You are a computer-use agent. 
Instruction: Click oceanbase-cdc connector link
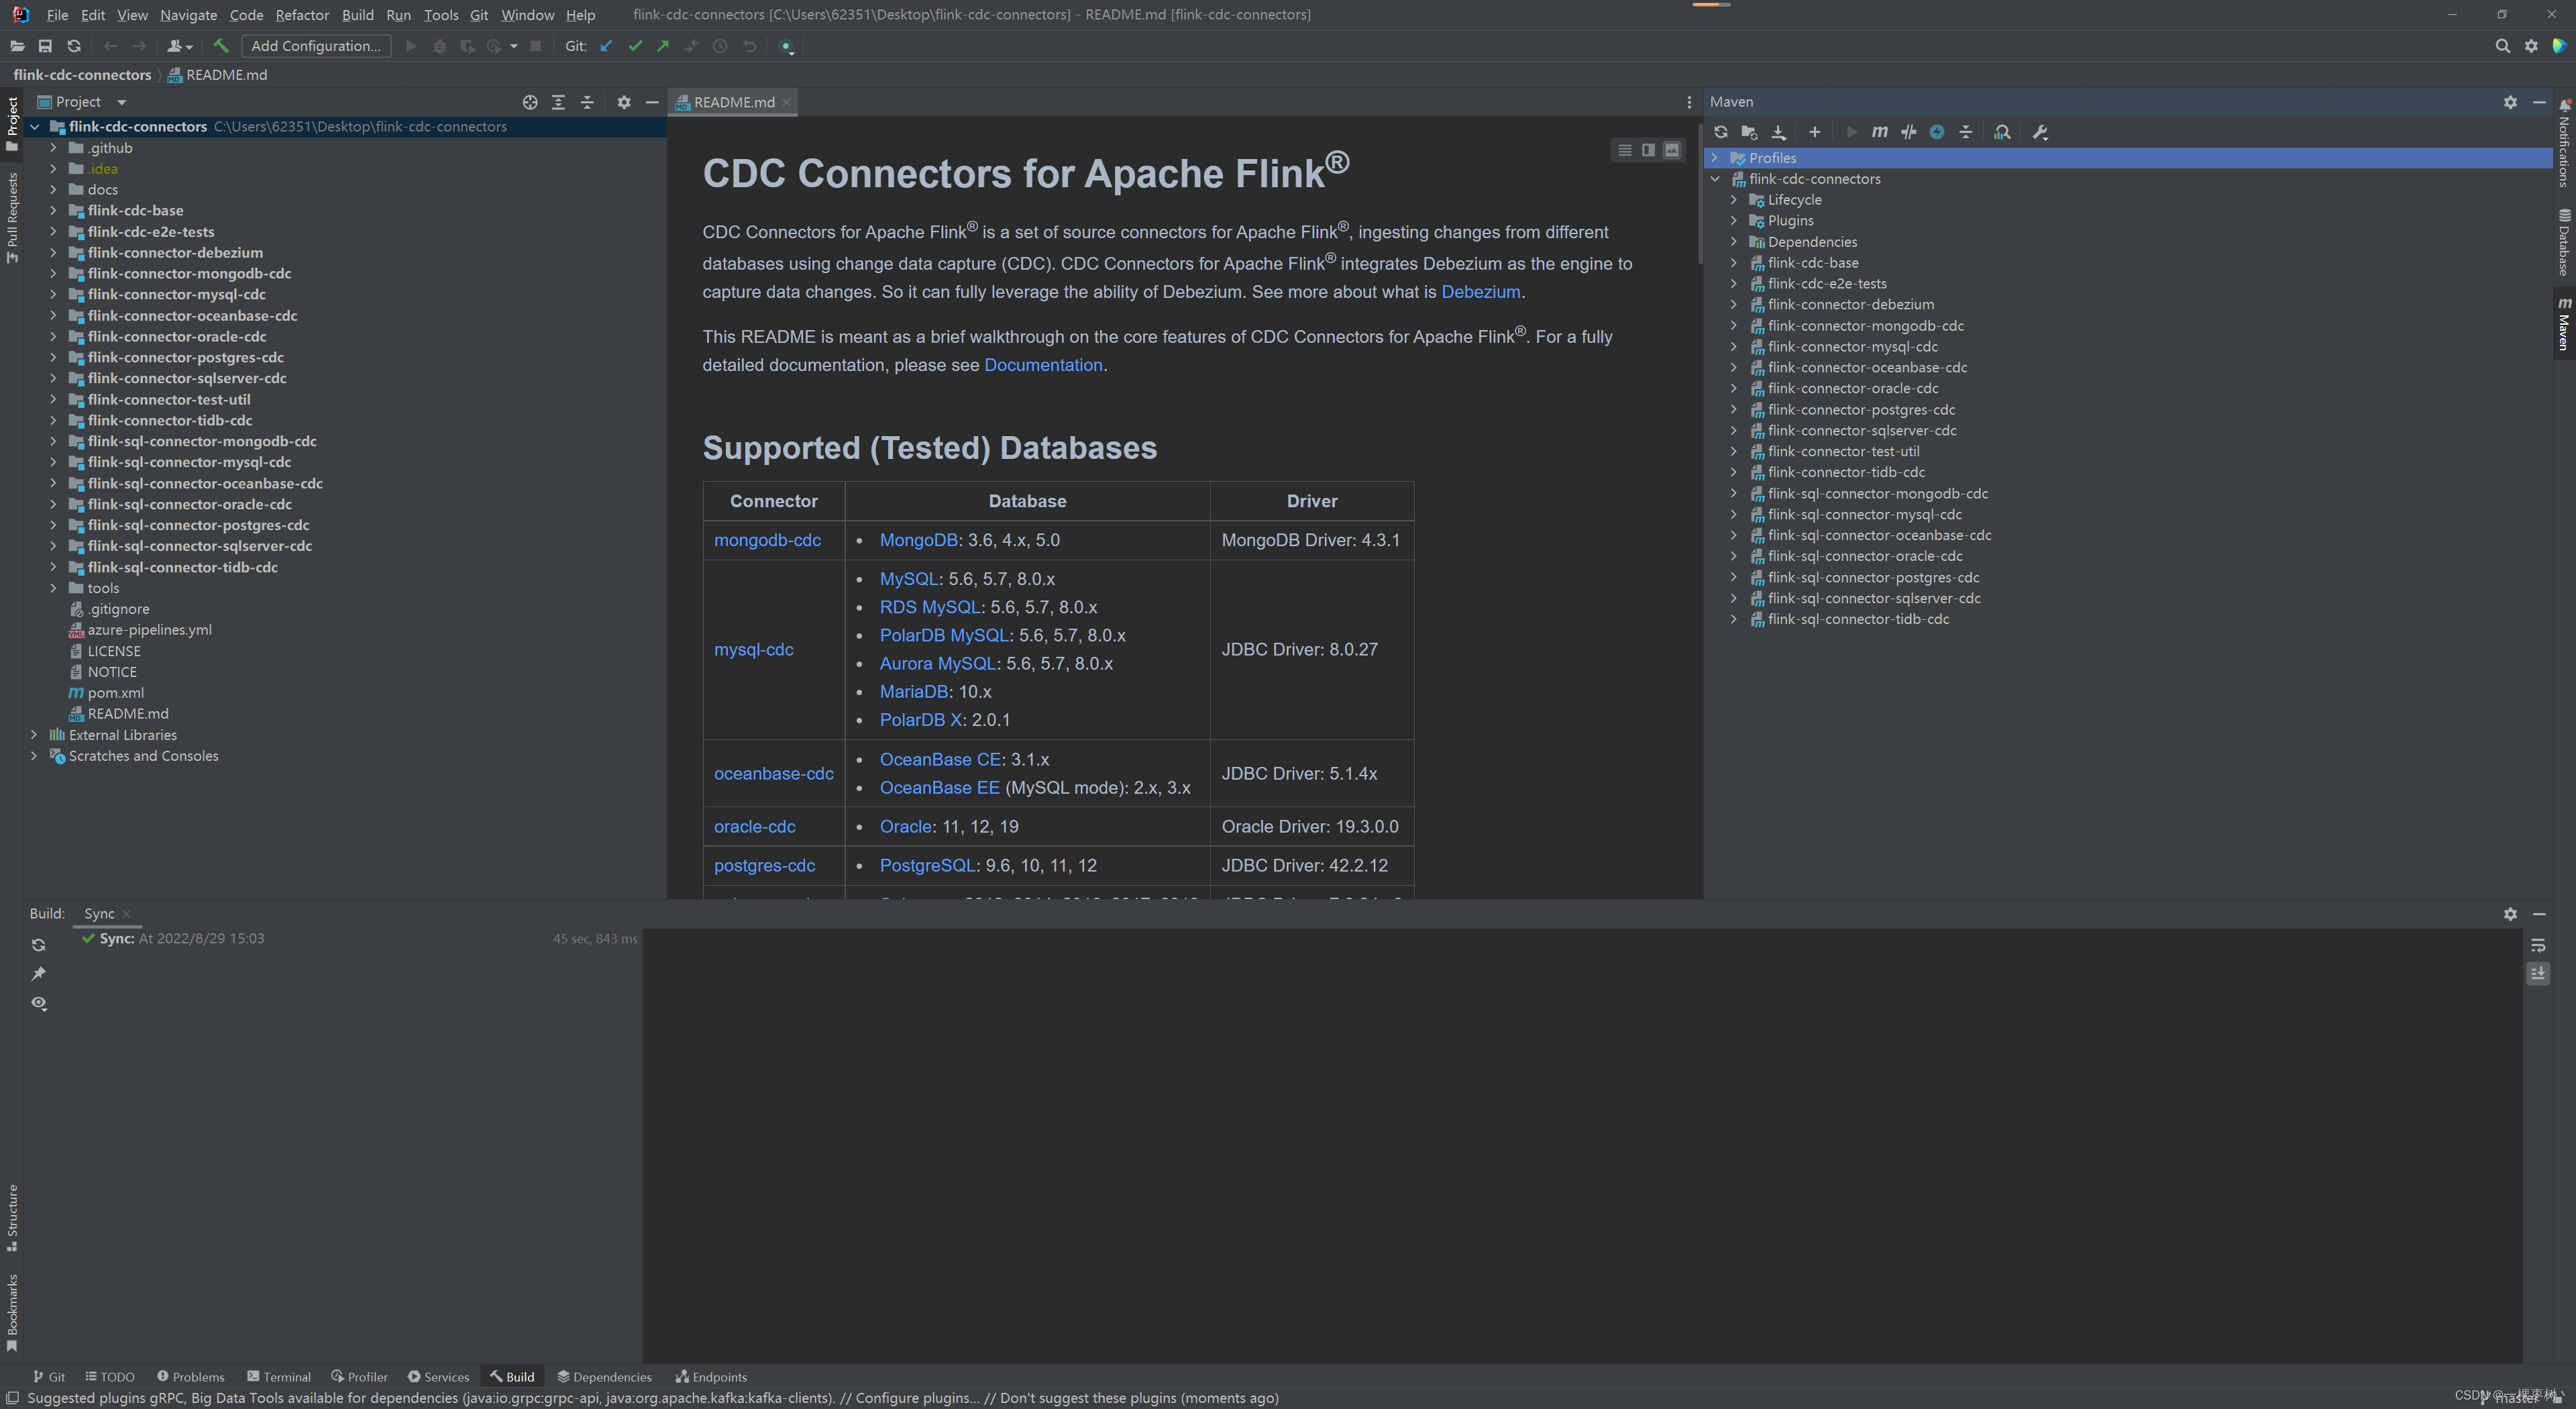click(773, 774)
